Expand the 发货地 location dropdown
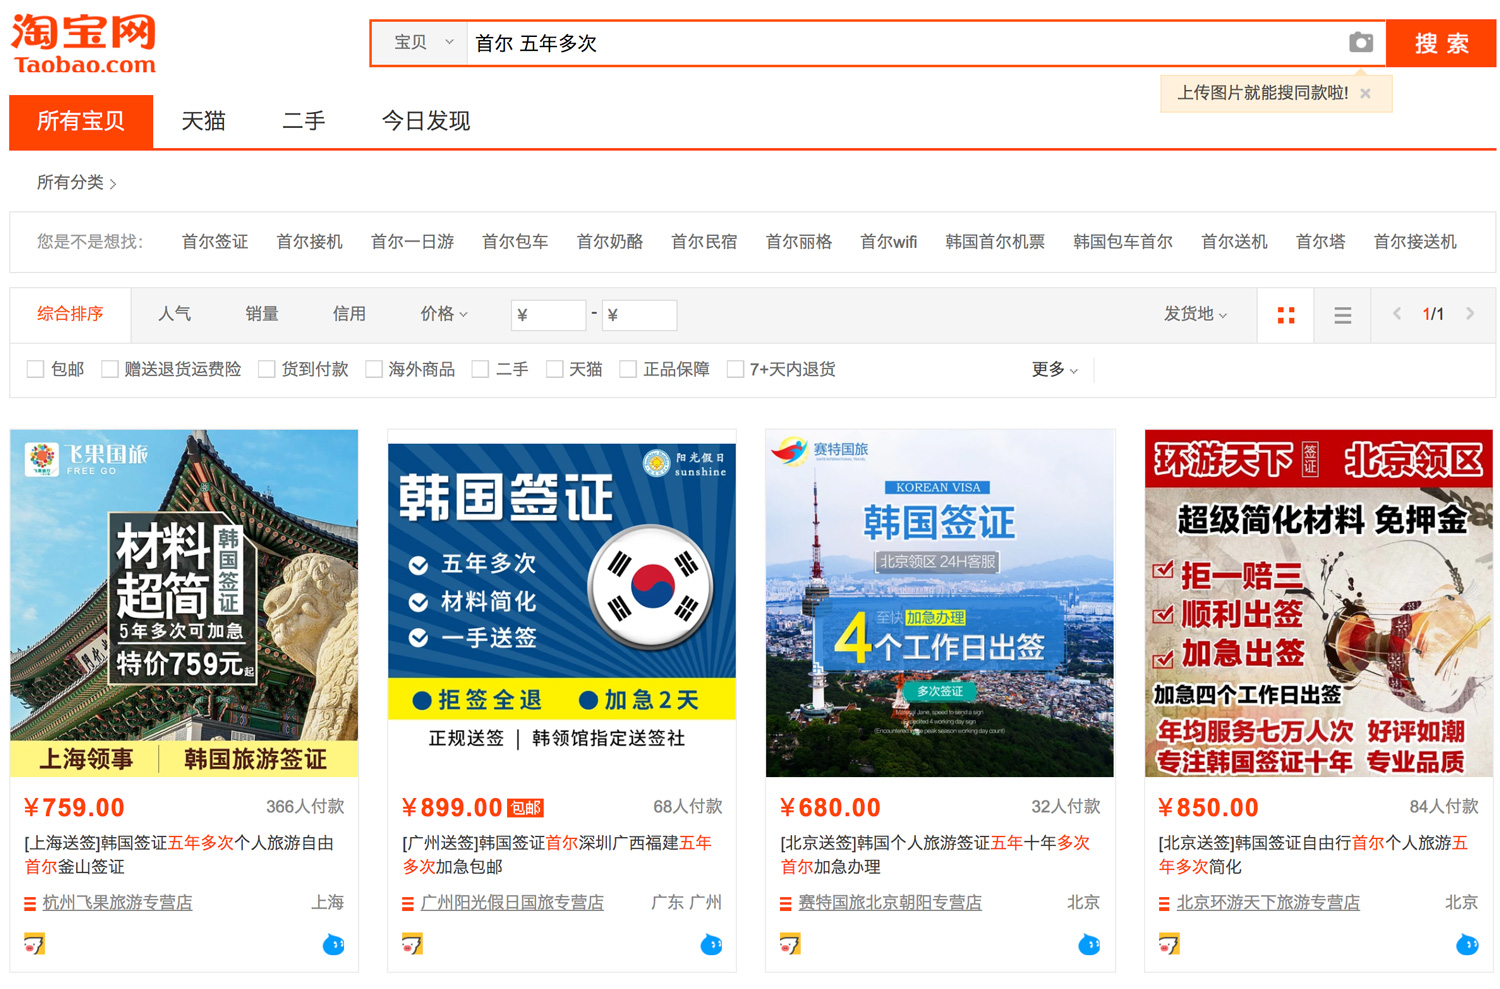The height and width of the screenshot is (989, 1500). [x=1195, y=314]
